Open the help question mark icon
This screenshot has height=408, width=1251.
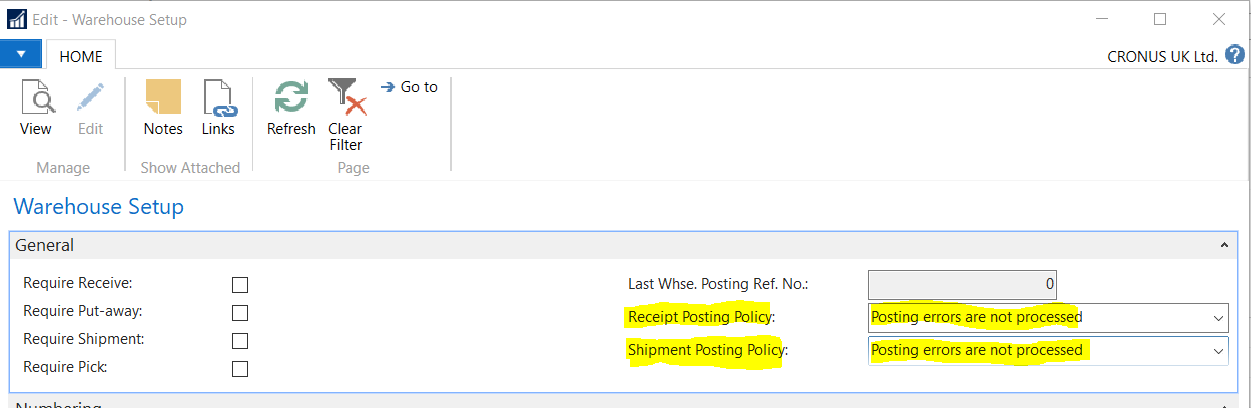[1235, 55]
